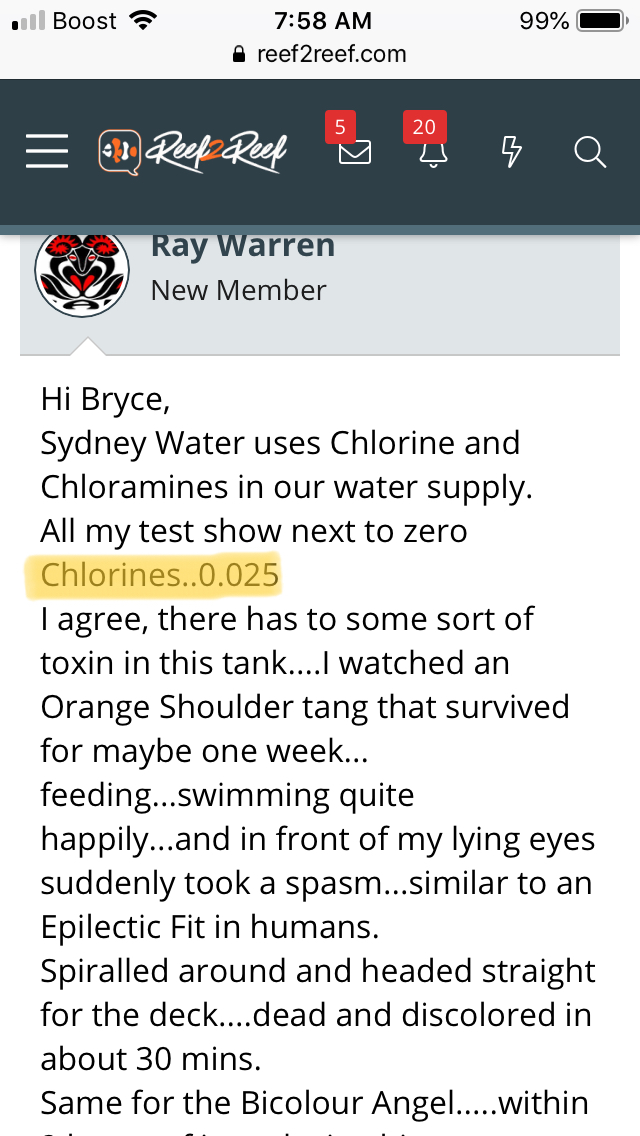Image resolution: width=640 pixels, height=1136 pixels.
Task: Click the lightning bolt what's new icon
Action: [511, 152]
